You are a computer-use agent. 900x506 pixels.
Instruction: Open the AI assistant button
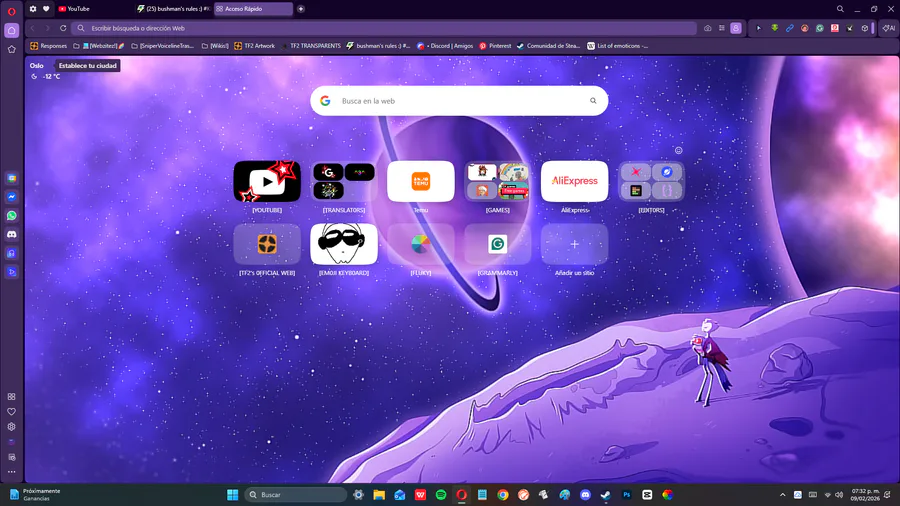point(889,28)
